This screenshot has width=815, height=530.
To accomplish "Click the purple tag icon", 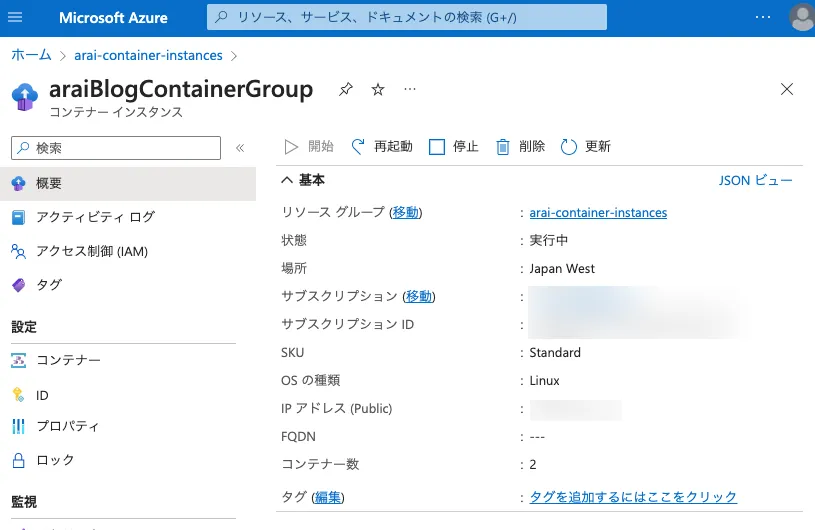I will click(x=18, y=285).
